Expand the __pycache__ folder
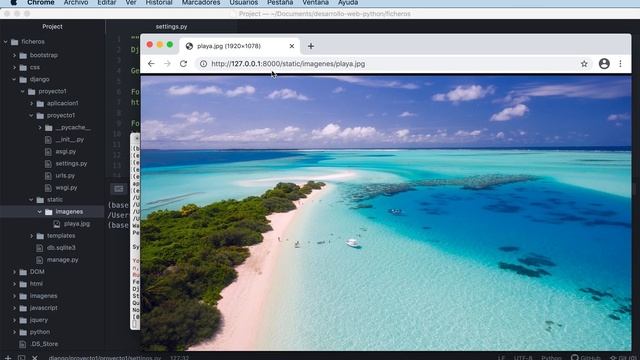The width and height of the screenshot is (640, 360). [40, 127]
